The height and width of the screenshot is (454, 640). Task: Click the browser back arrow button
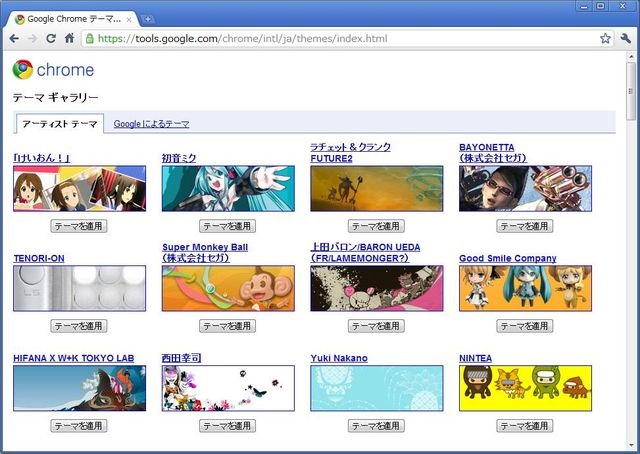click(x=15, y=39)
